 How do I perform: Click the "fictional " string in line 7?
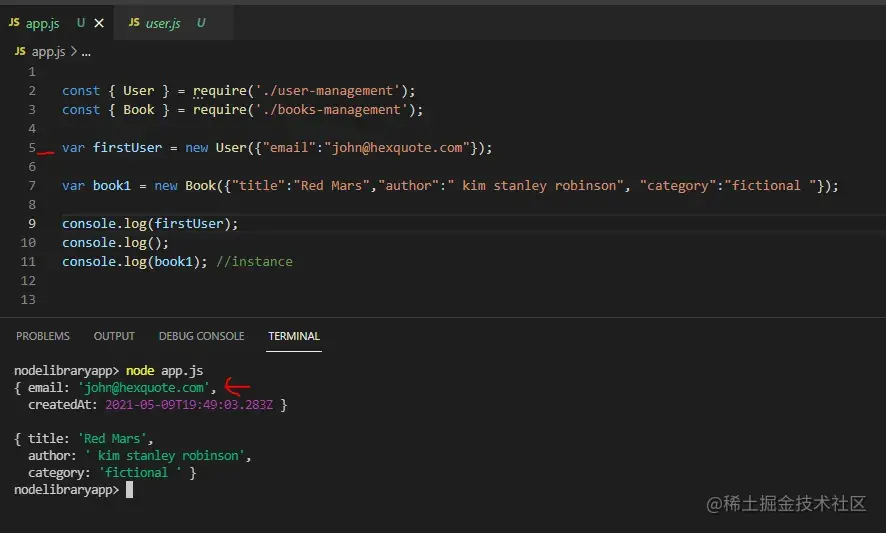click(x=771, y=186)
